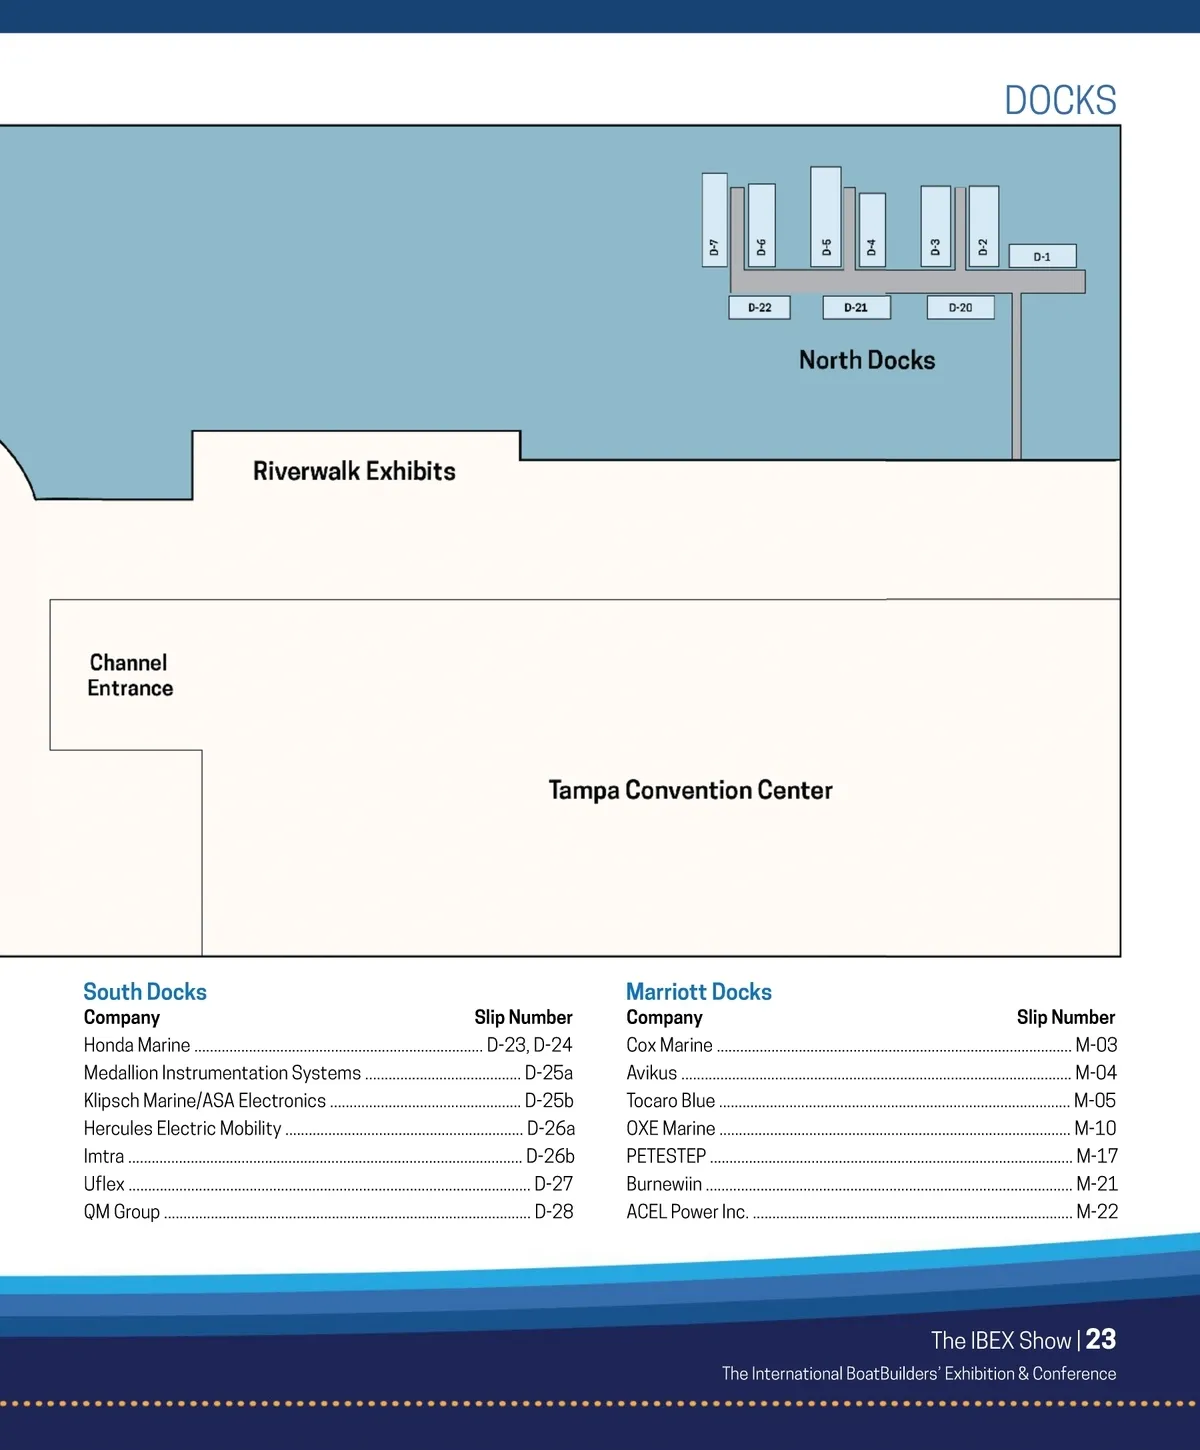Image resolution: width=1200 pixels, height=1450 pixels.
Task: Click the D-5 dock slip
Action: click(x=826, y=217)
